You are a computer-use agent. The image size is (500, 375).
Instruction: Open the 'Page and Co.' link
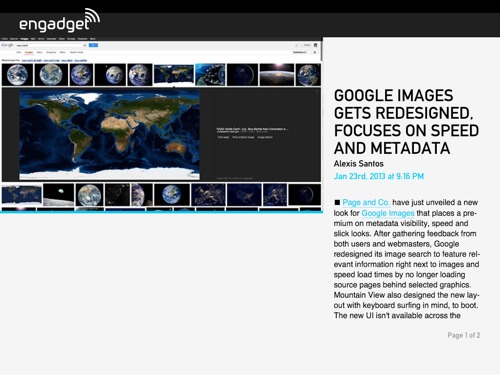click(366, 202)
